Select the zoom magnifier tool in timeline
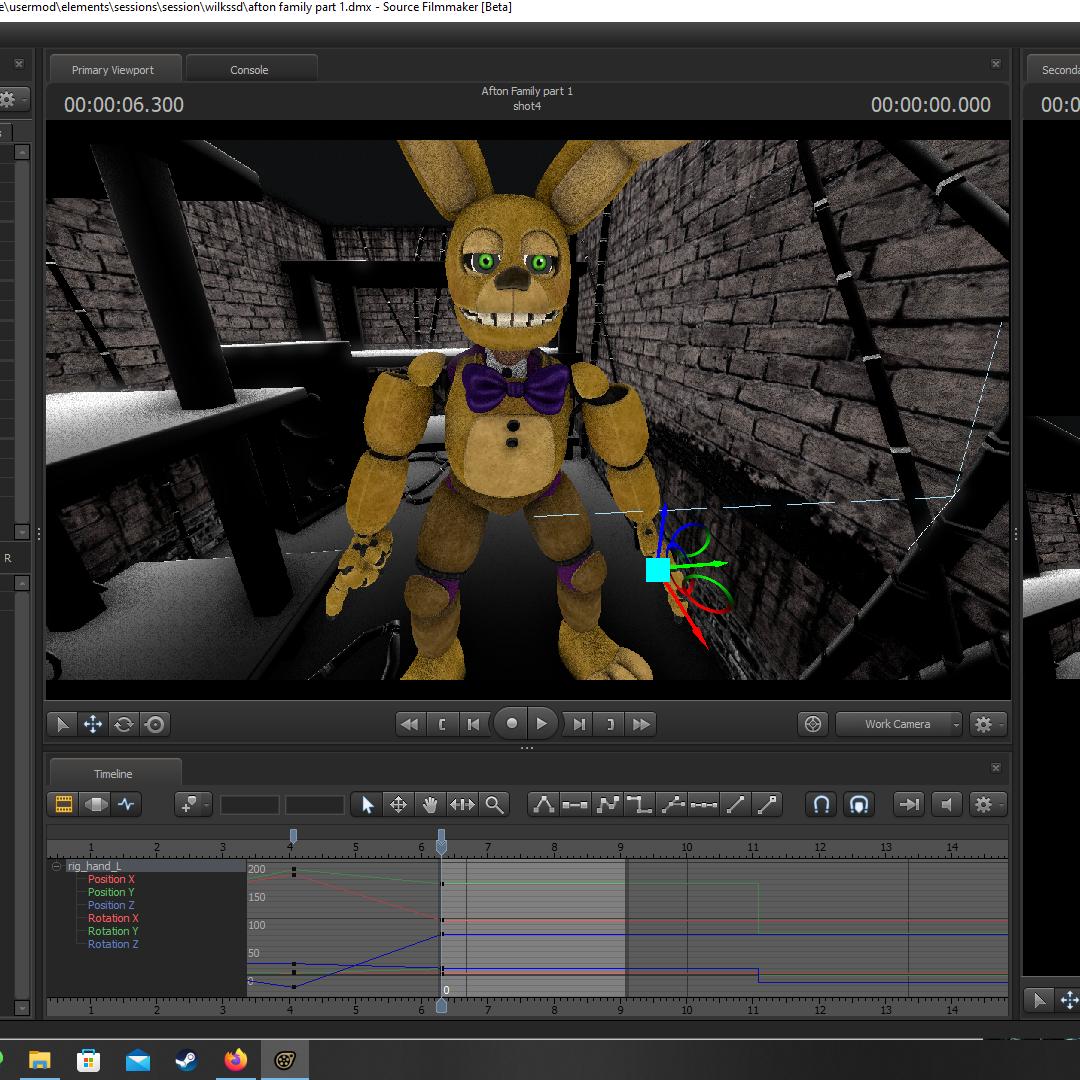This screenshot has height=1080, width=1080. pos(494,804)
